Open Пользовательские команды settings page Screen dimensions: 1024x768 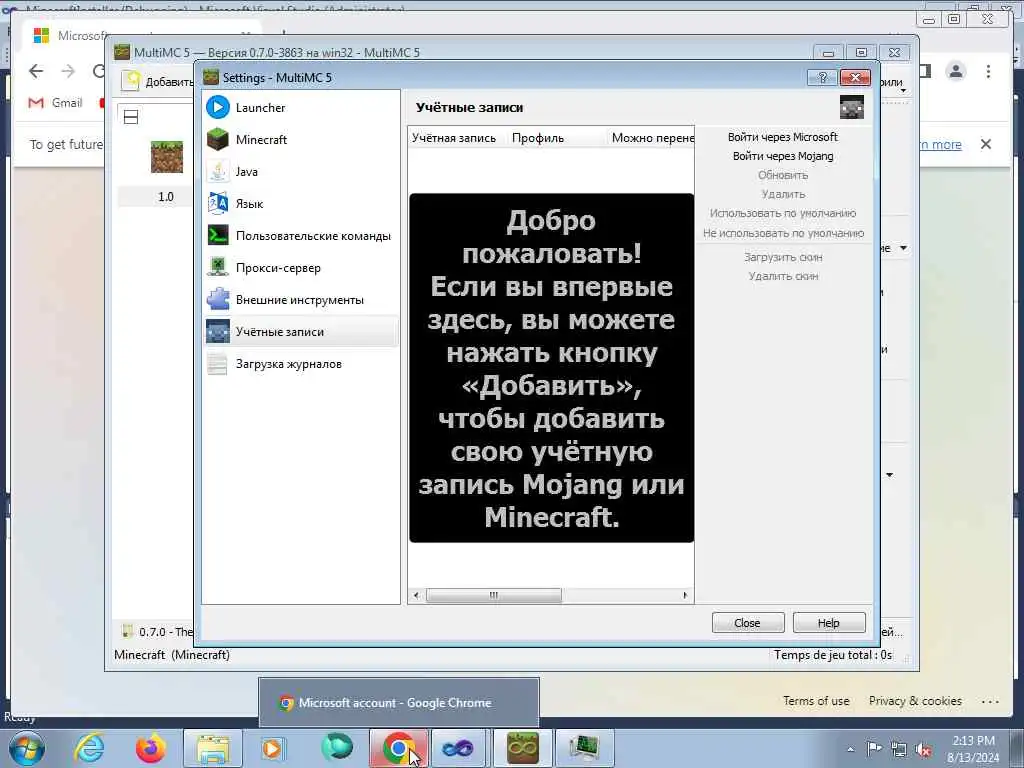pos(300,235)
